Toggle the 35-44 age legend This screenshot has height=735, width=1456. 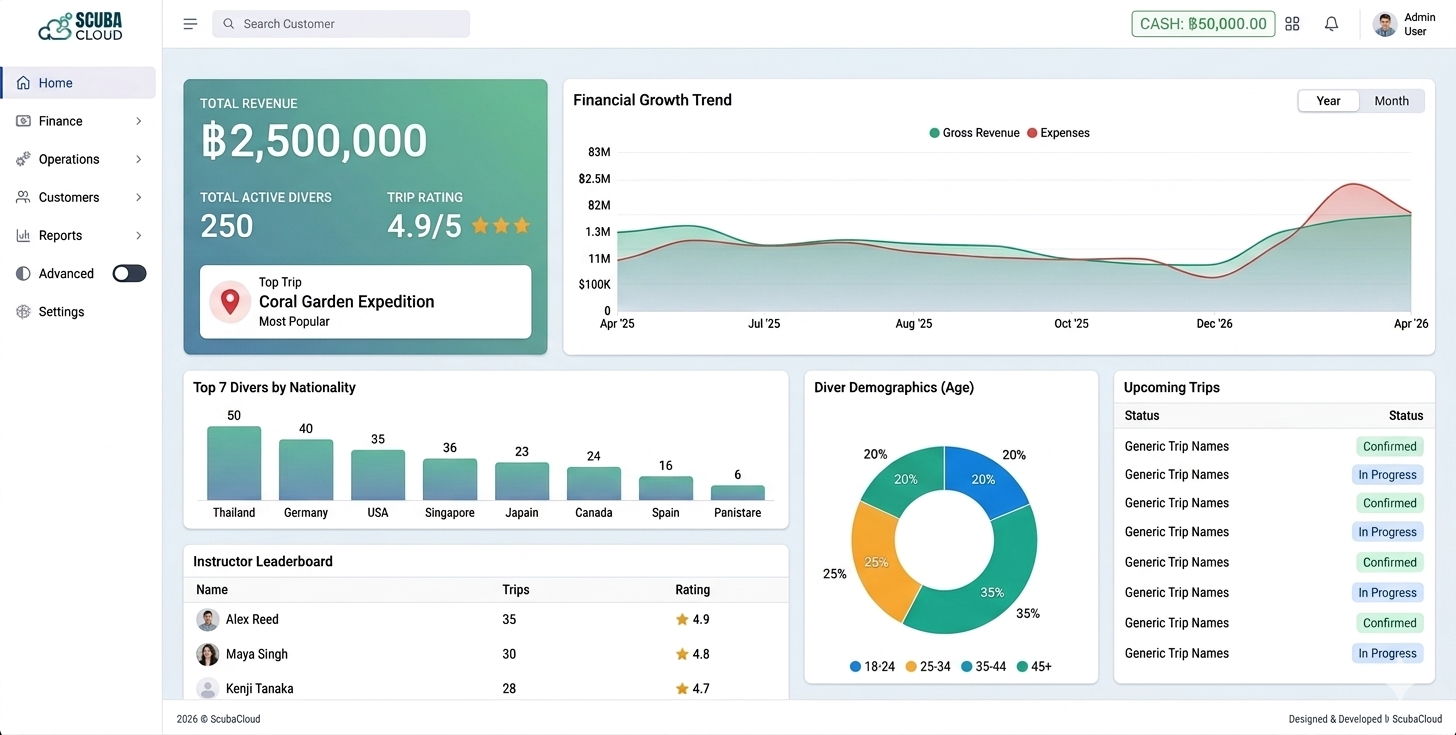point(984,666)
